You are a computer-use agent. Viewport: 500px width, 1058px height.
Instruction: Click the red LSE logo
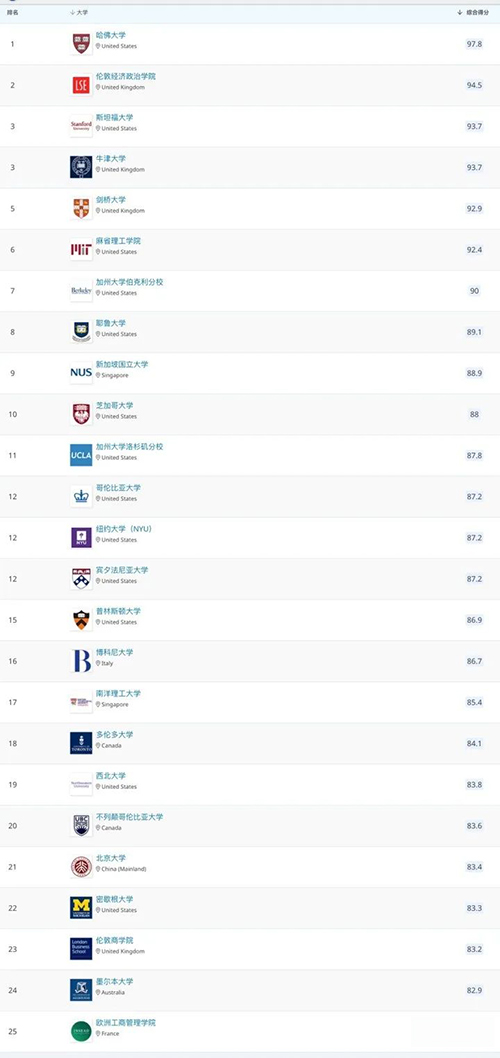coord(81,85)
